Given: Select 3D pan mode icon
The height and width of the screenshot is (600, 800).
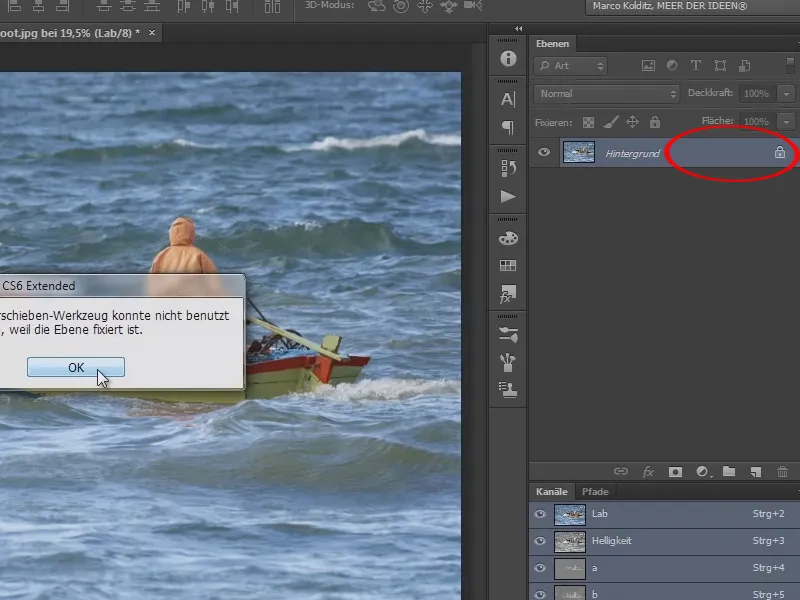Looking at the screenshot, I should pos(424,6).
